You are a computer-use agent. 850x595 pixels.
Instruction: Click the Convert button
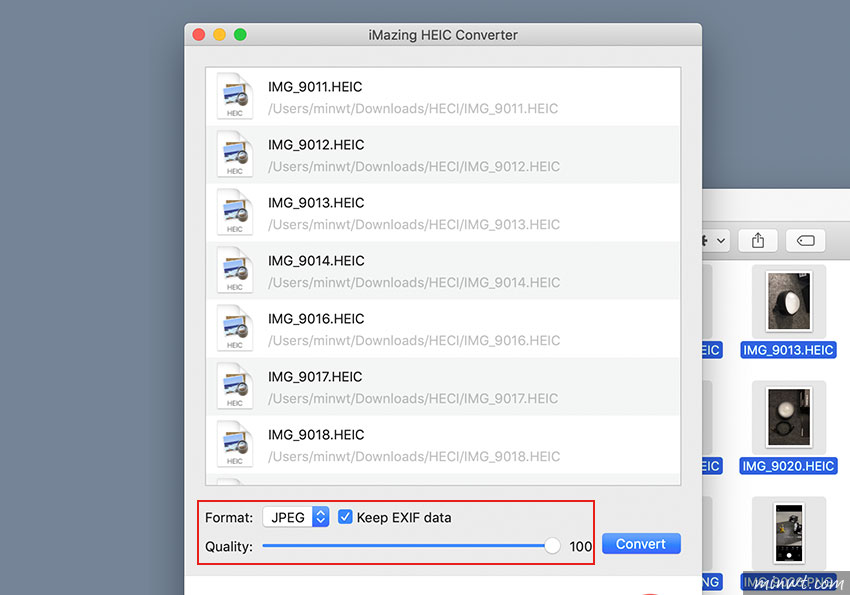tap(641, 544)
